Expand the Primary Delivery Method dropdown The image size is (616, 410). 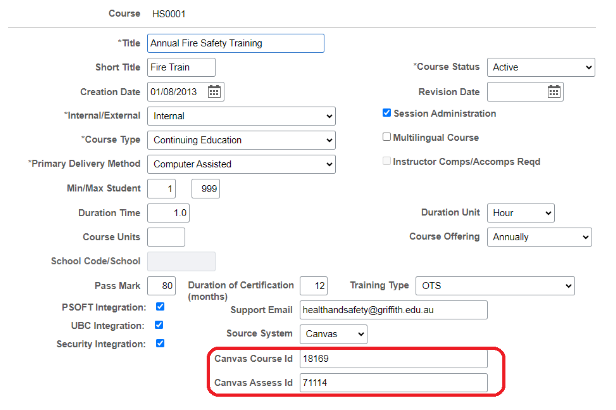[241, 164]
